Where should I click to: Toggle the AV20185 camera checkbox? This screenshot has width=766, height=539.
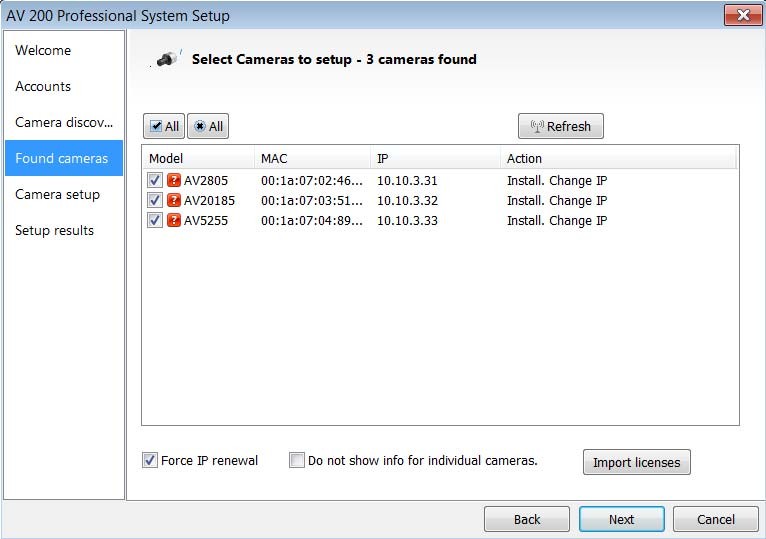click(x=155, y=201)
